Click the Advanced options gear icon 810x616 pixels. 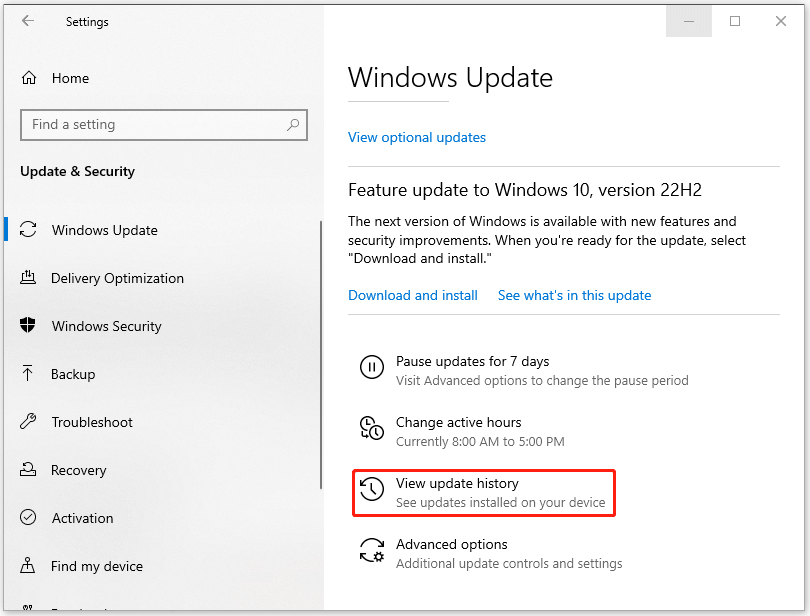point(372,550)
